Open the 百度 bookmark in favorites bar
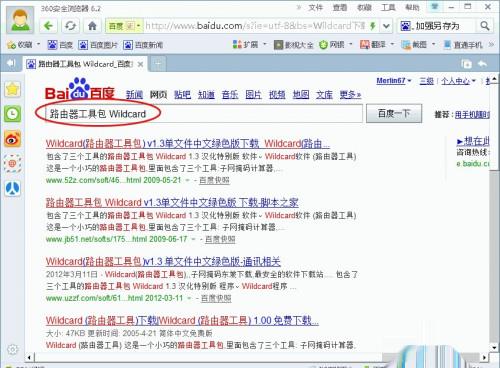Screen dimensions: 500x368 60,45
